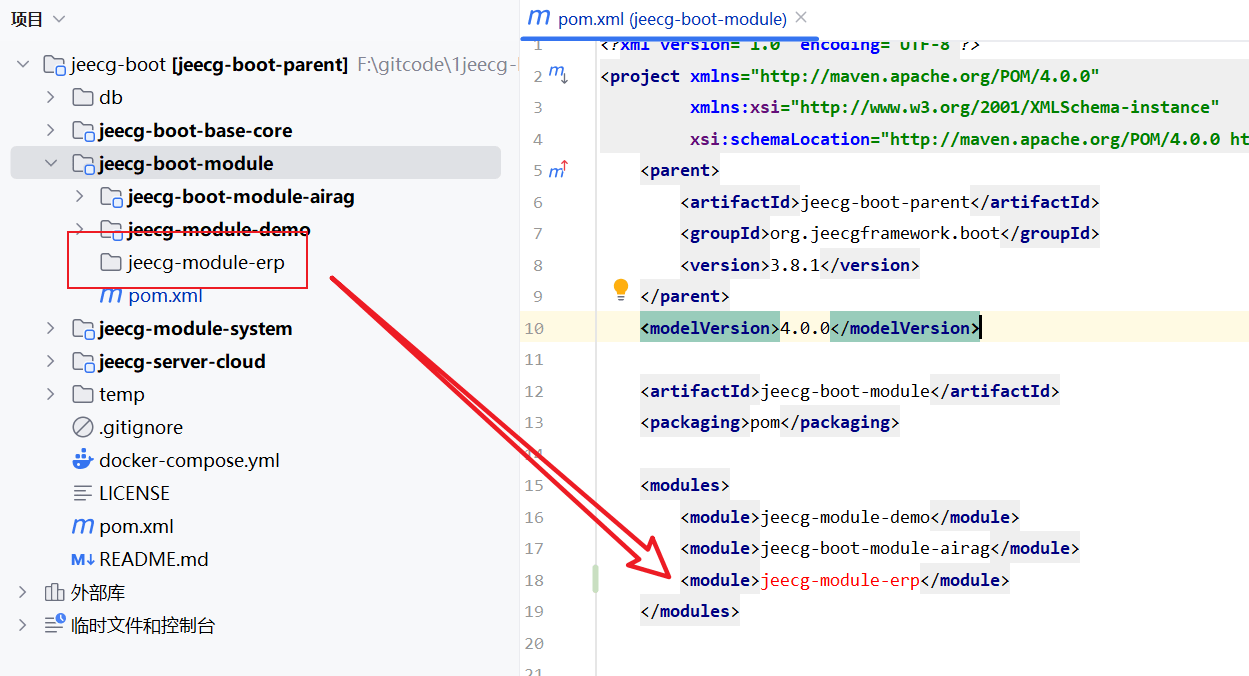The image size is (1249, 676).
Task: Click the README.md markdown file icon
Action: coord(82,560)
